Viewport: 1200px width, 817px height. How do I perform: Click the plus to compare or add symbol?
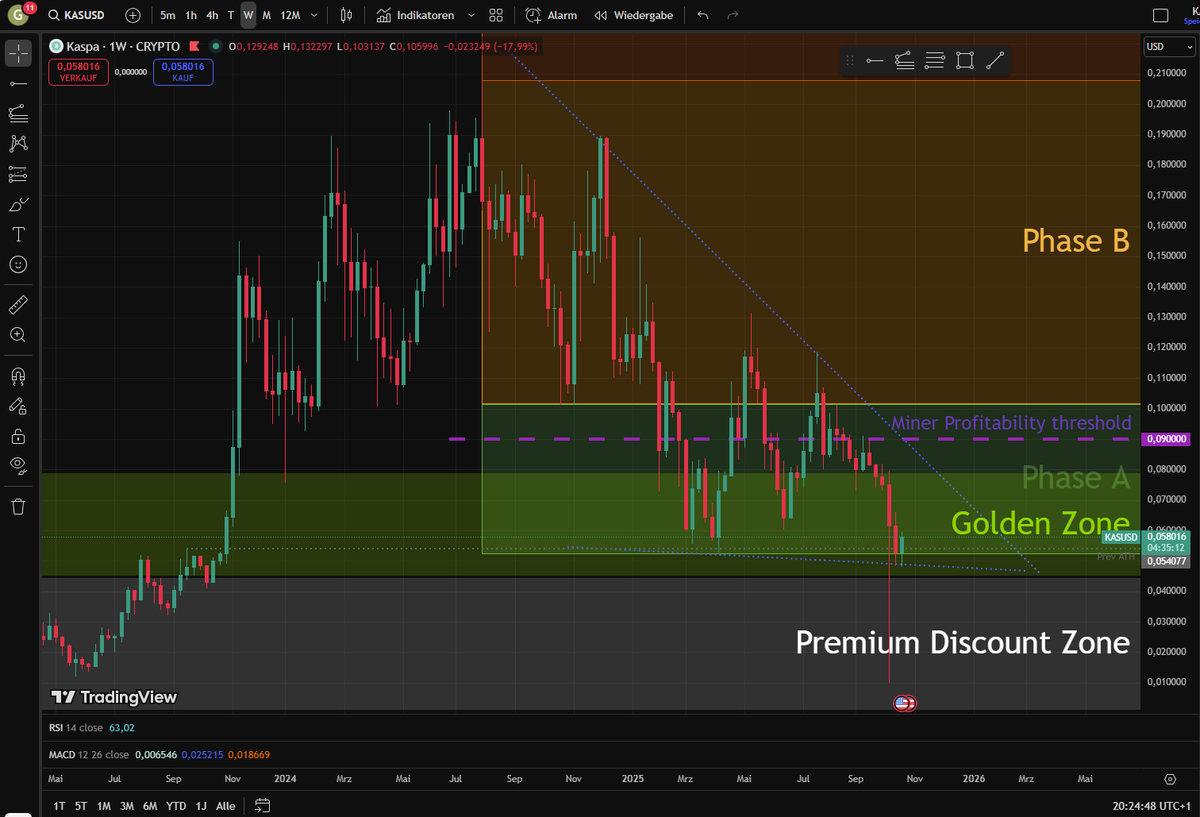point(133,15)
